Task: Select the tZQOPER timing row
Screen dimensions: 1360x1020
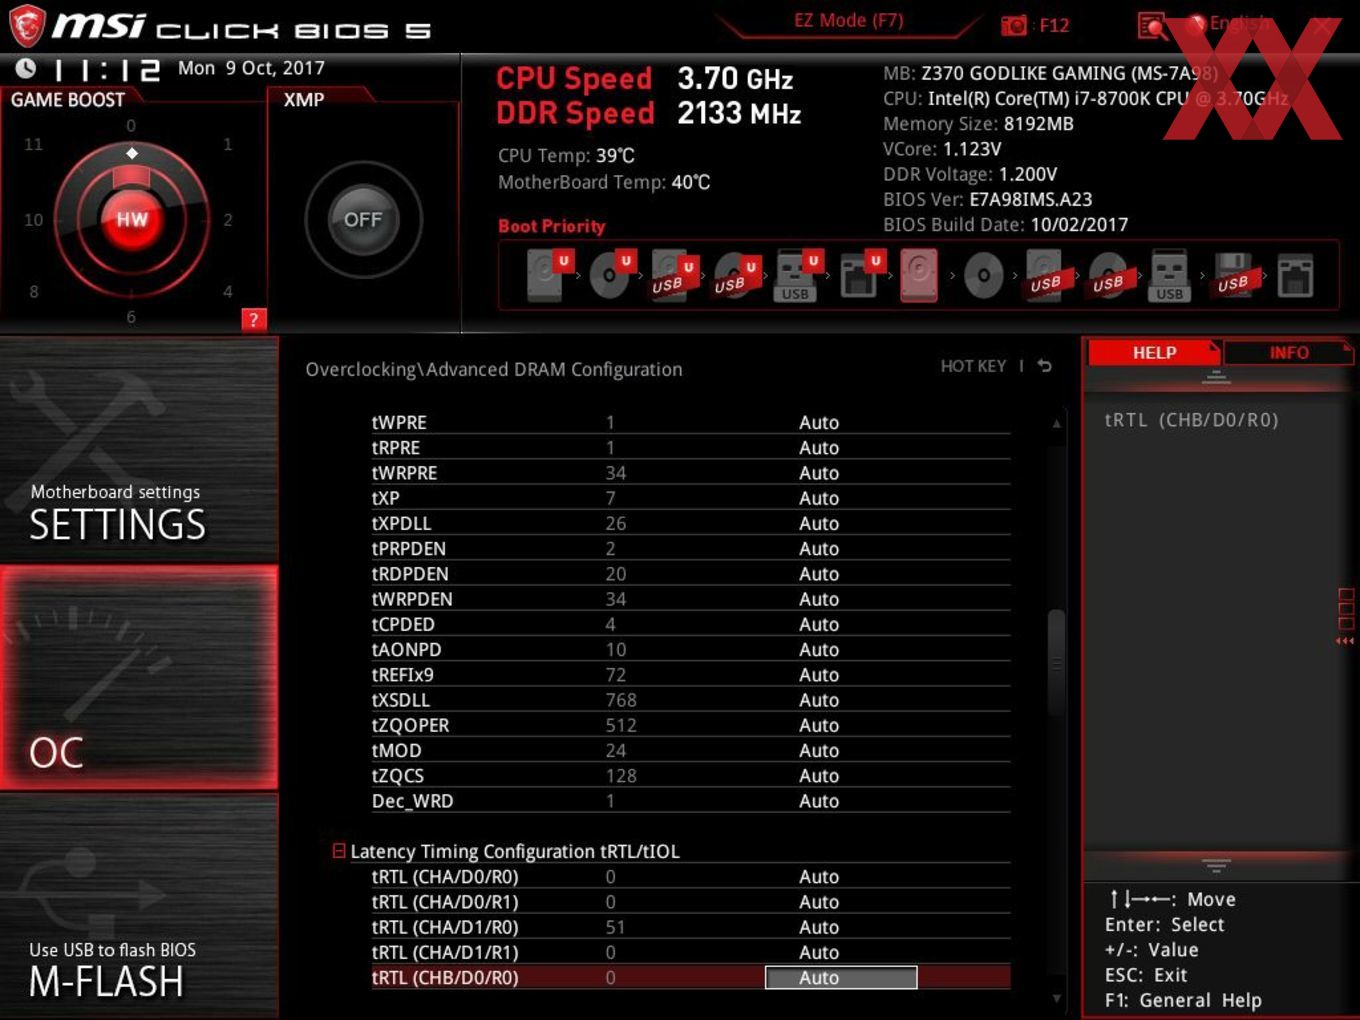Action: 690,725
